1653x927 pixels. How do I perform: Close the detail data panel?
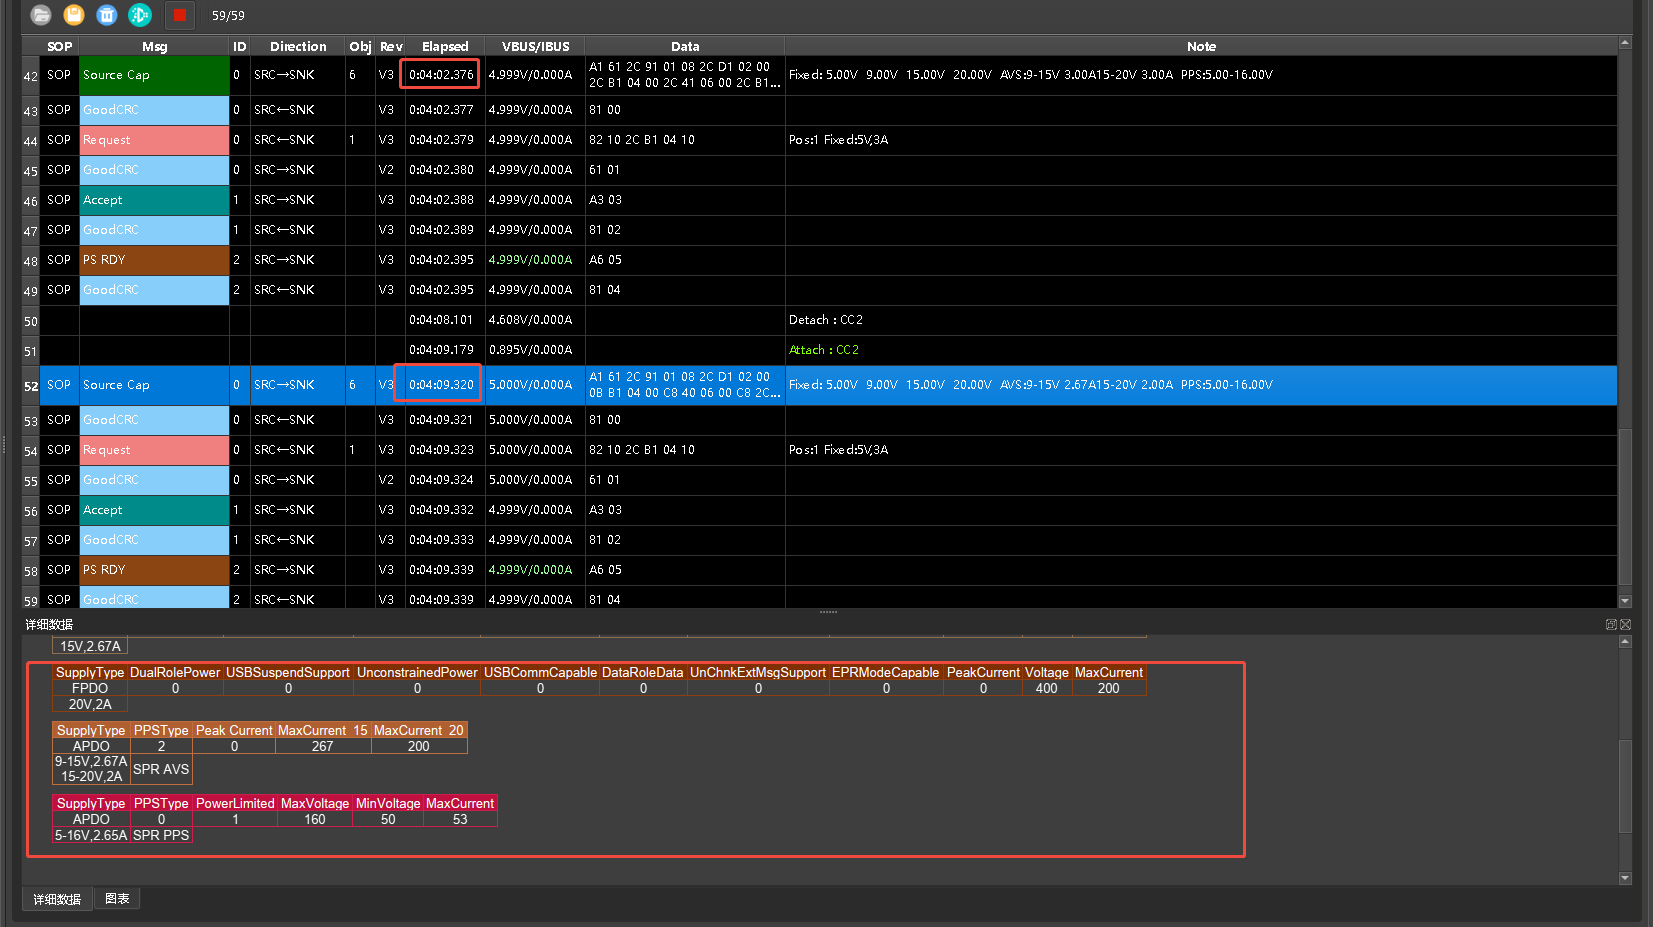point(1625,624)
